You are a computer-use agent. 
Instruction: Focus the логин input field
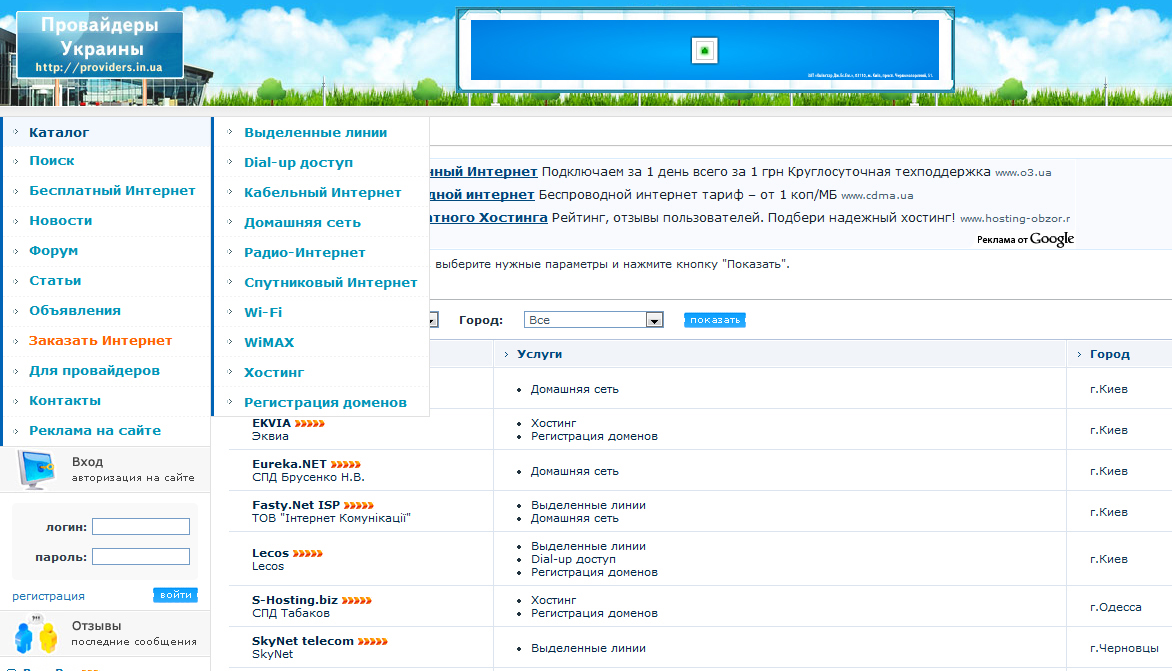141,527
